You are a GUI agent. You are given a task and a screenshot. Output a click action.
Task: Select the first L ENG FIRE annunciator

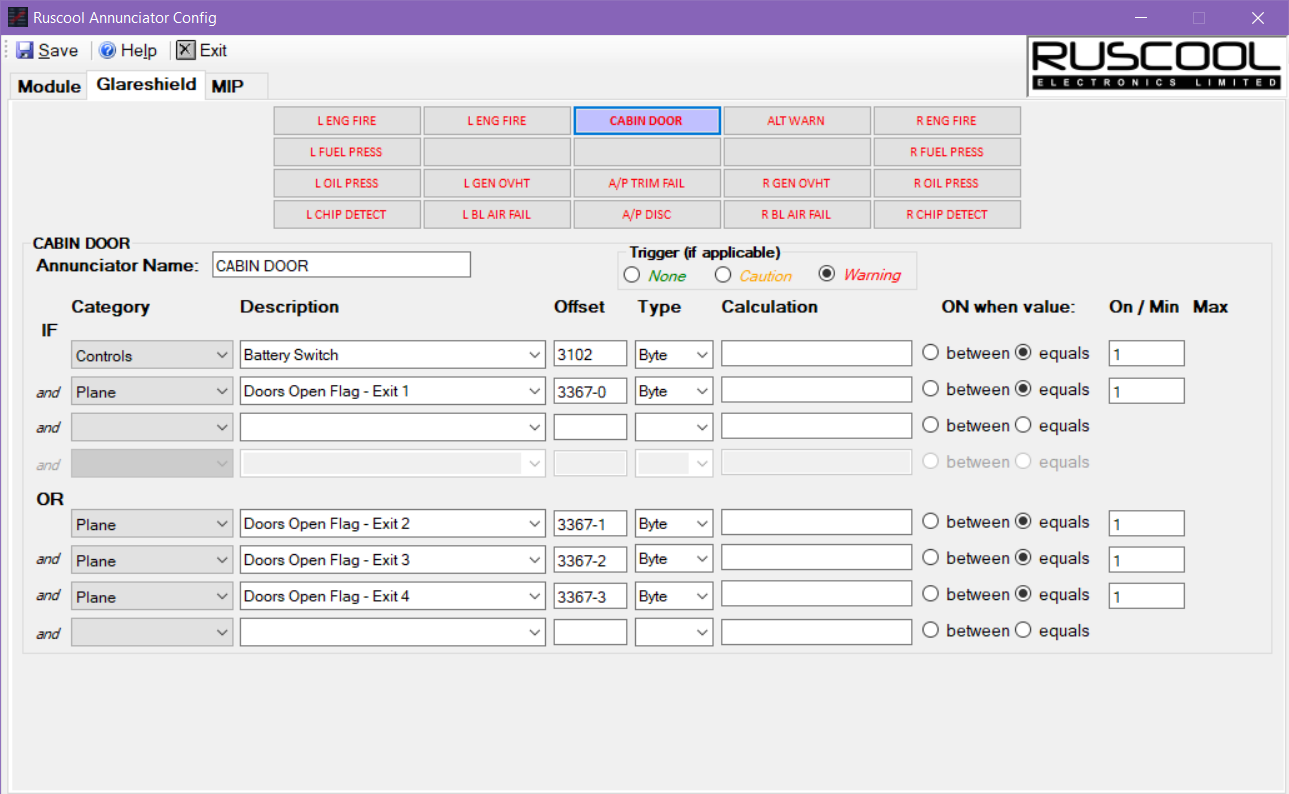pyautogui.click(x=347, y=121)
